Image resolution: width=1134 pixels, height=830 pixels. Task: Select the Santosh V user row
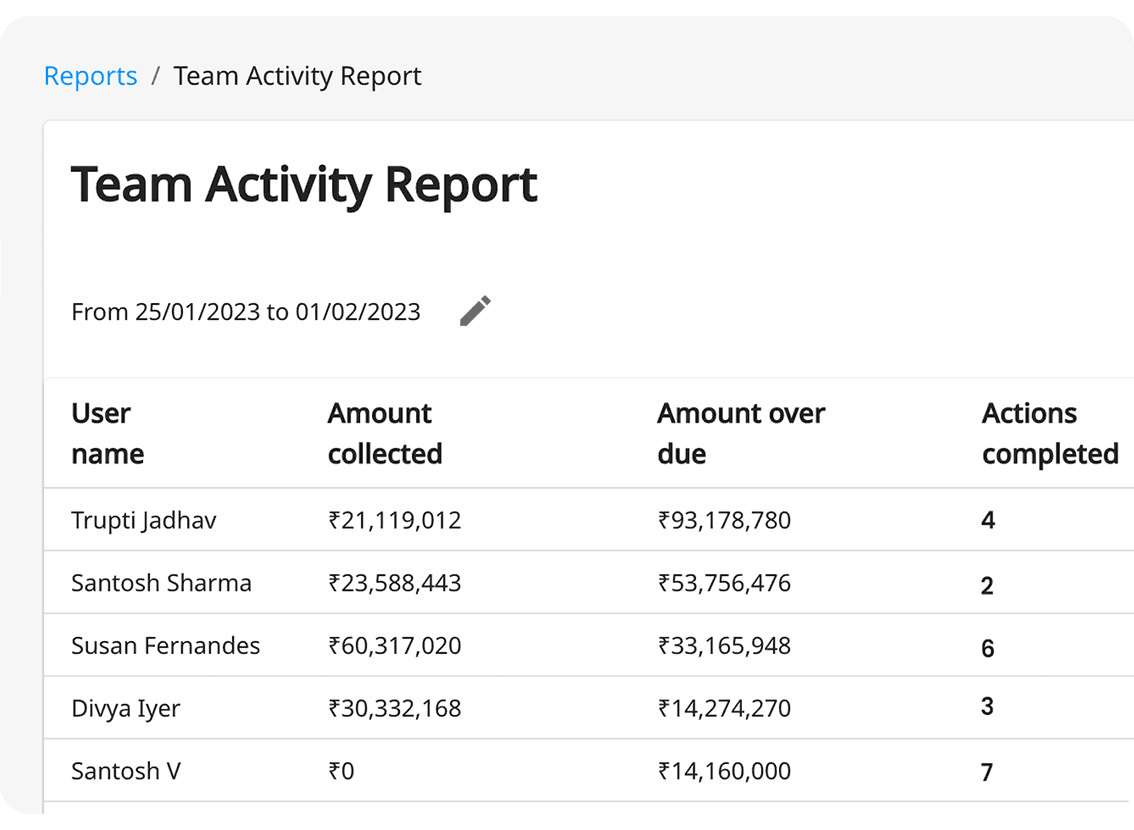click(125, 771)
